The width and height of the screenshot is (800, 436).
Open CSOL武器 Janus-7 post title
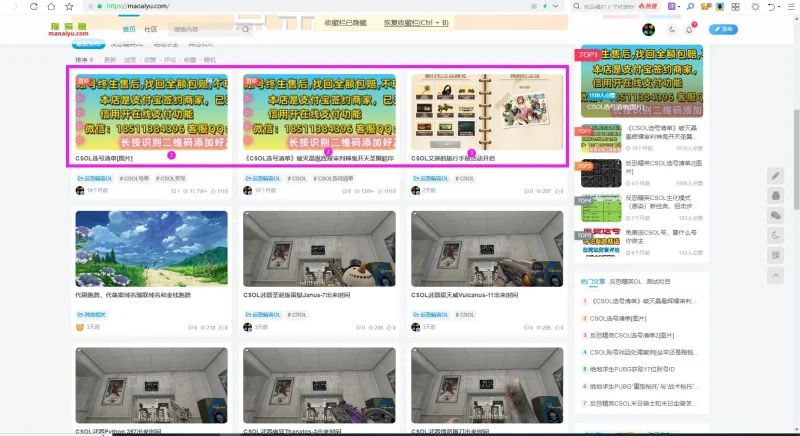pyautogui.click(x=296, y=295)
